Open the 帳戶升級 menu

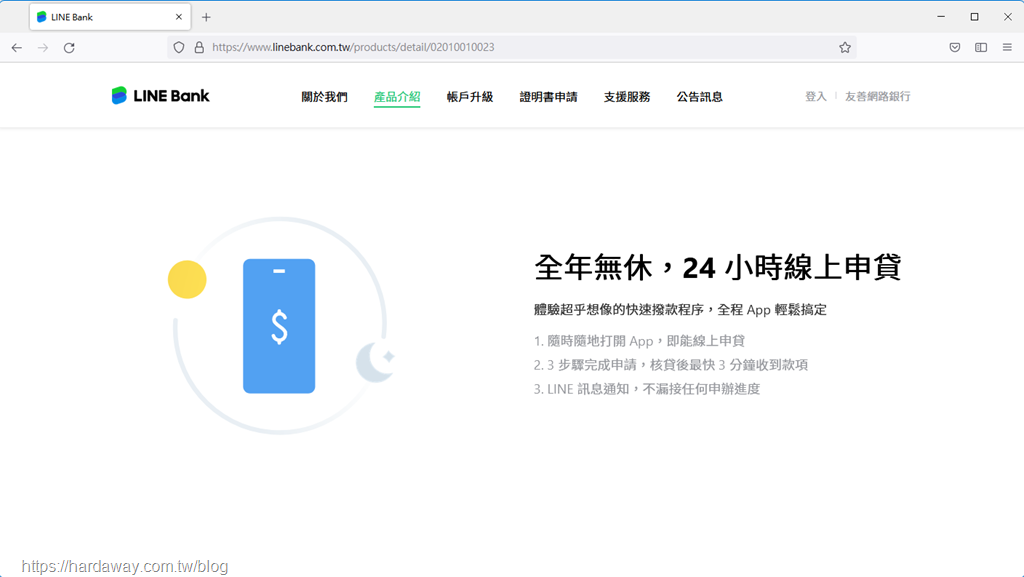coord(470,97)
